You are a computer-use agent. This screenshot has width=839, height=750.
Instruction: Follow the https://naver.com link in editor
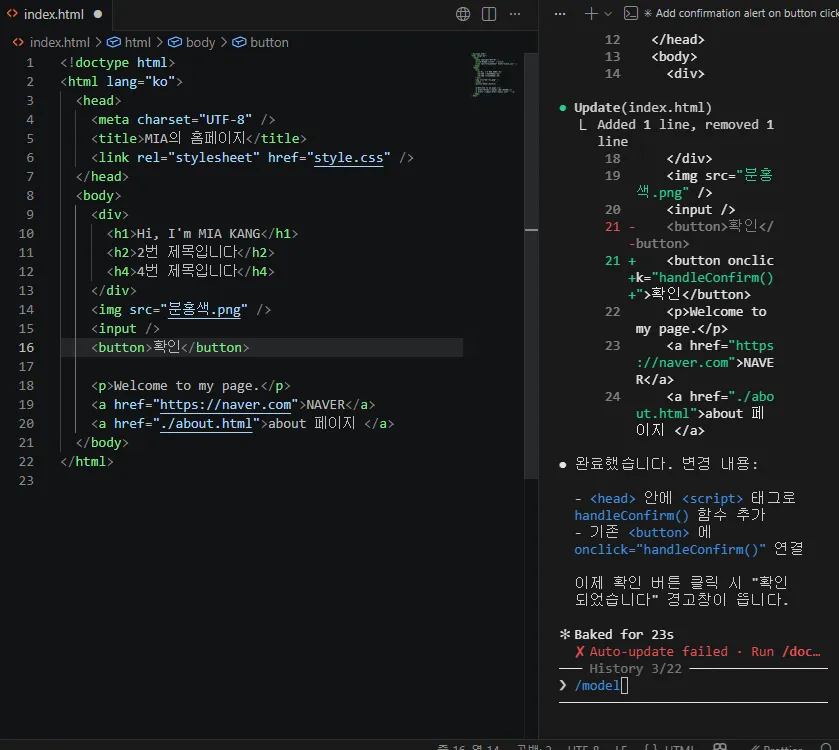tap(226, 405)
